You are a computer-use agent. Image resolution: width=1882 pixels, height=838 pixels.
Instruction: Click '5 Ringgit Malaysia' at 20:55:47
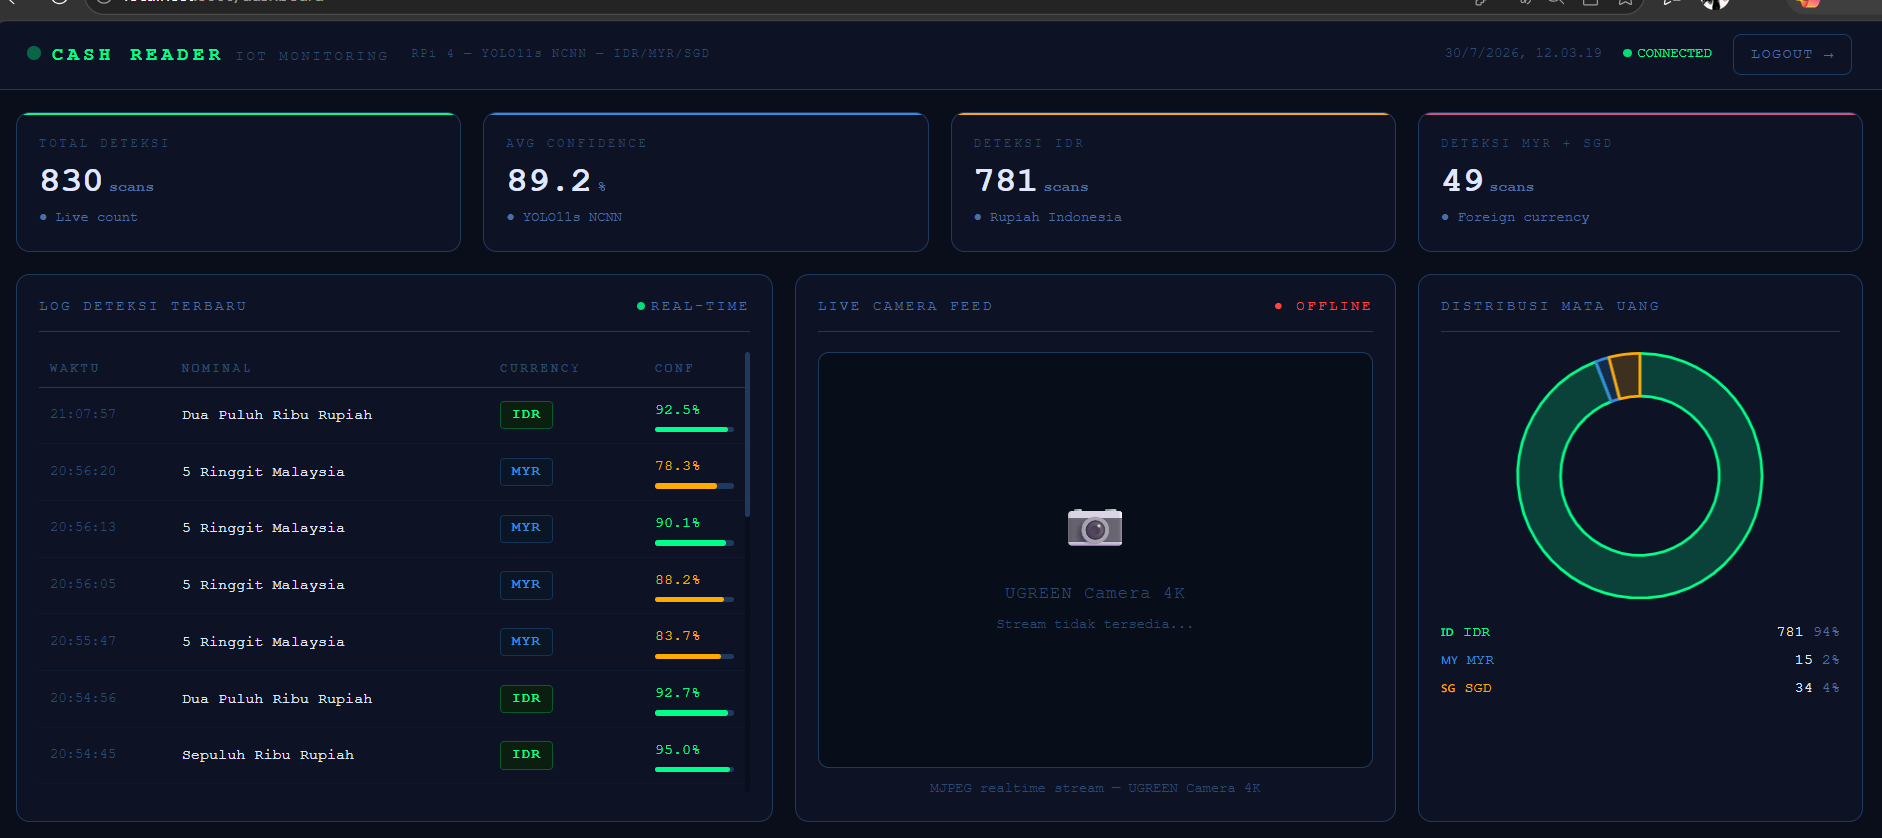click(263, 642)
